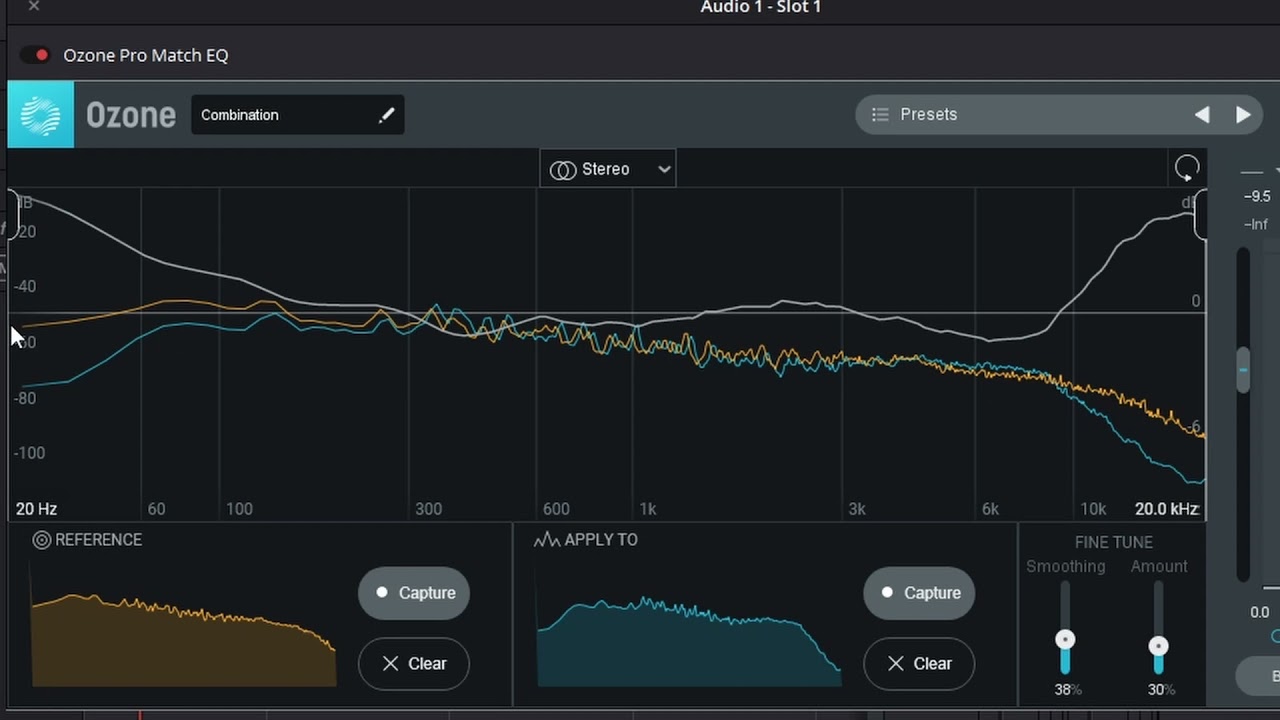This screenshot has width=1280, height=720.
Task: Click the 0.0 gain value readout
Action: coord(1259,612)
